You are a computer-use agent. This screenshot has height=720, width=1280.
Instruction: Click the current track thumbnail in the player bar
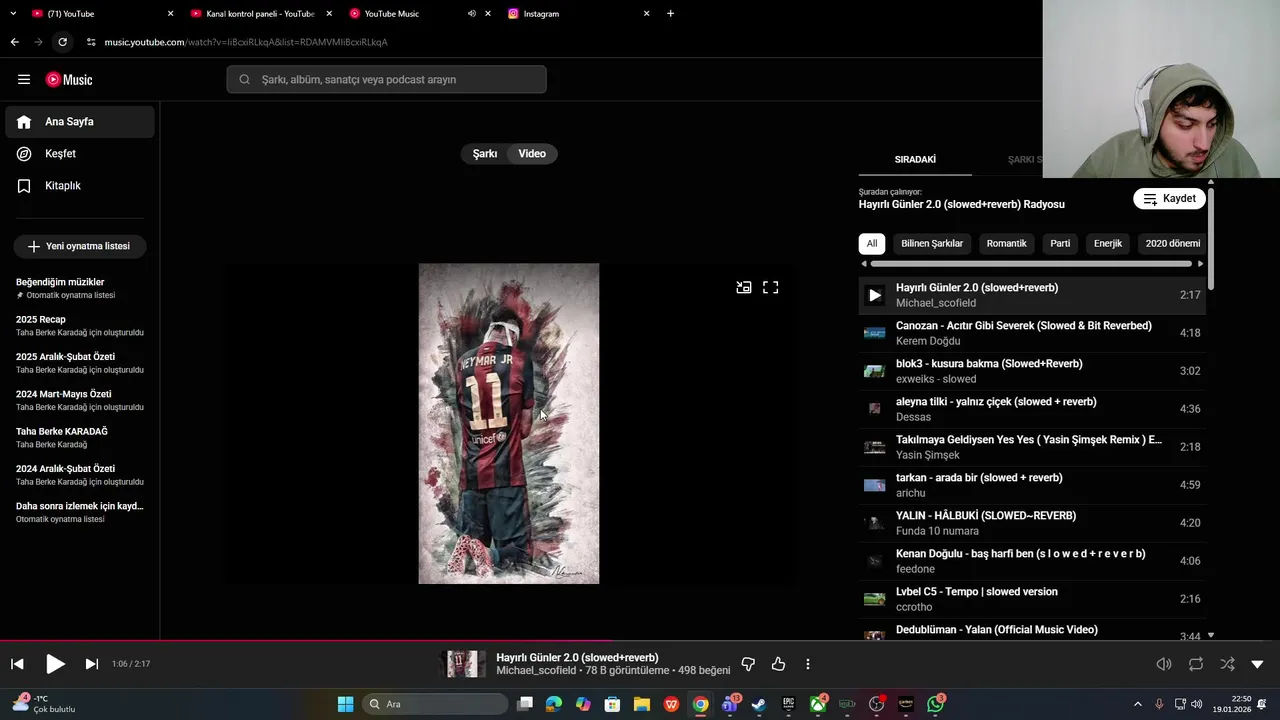tap(464, 664)
